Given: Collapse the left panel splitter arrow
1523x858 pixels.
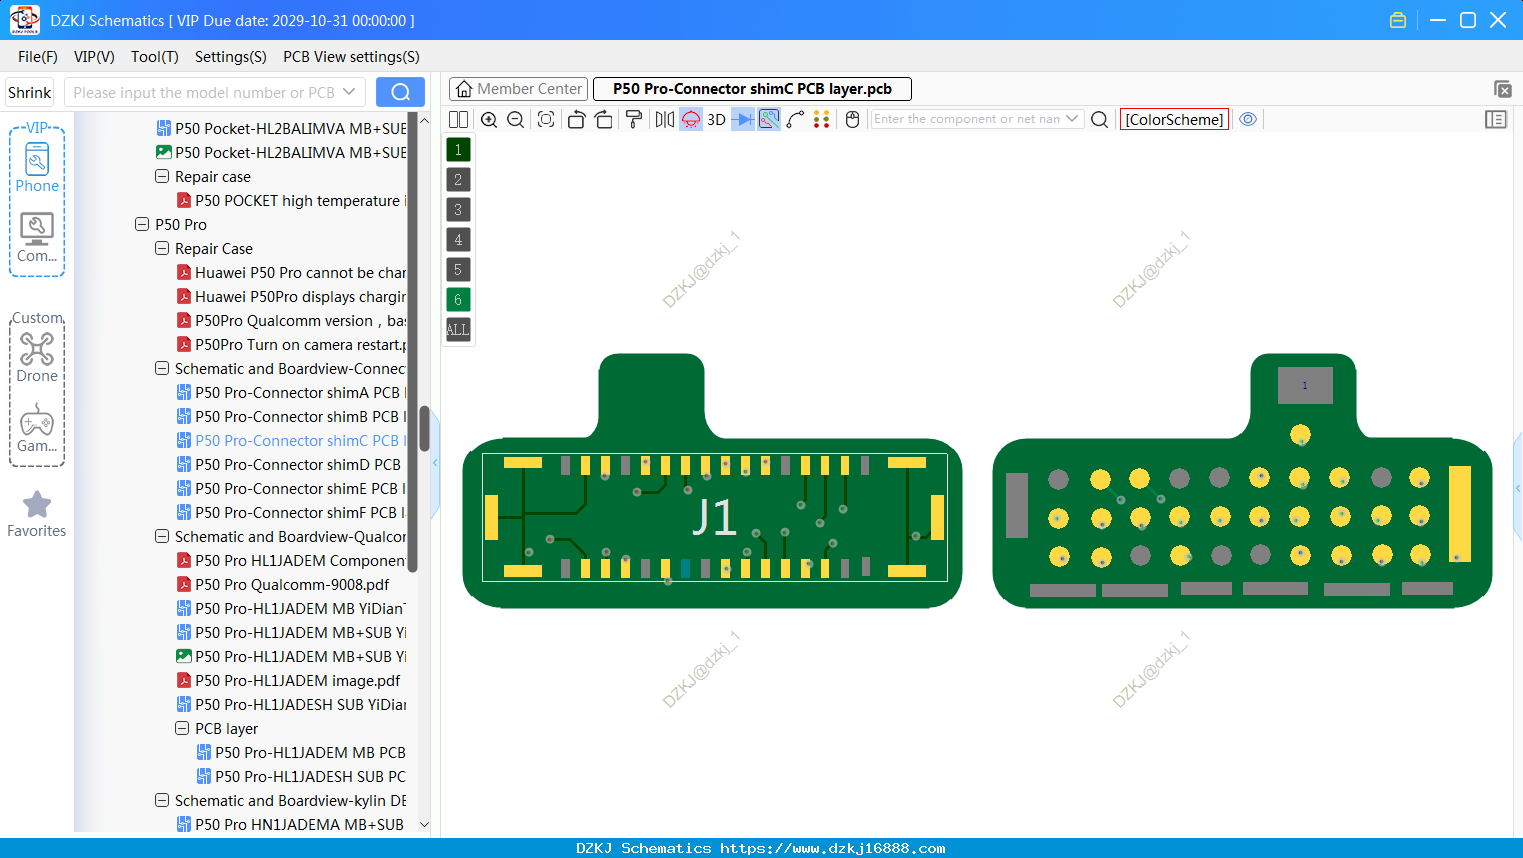Looking at the screenshot, I should click(x=435, y=464).
